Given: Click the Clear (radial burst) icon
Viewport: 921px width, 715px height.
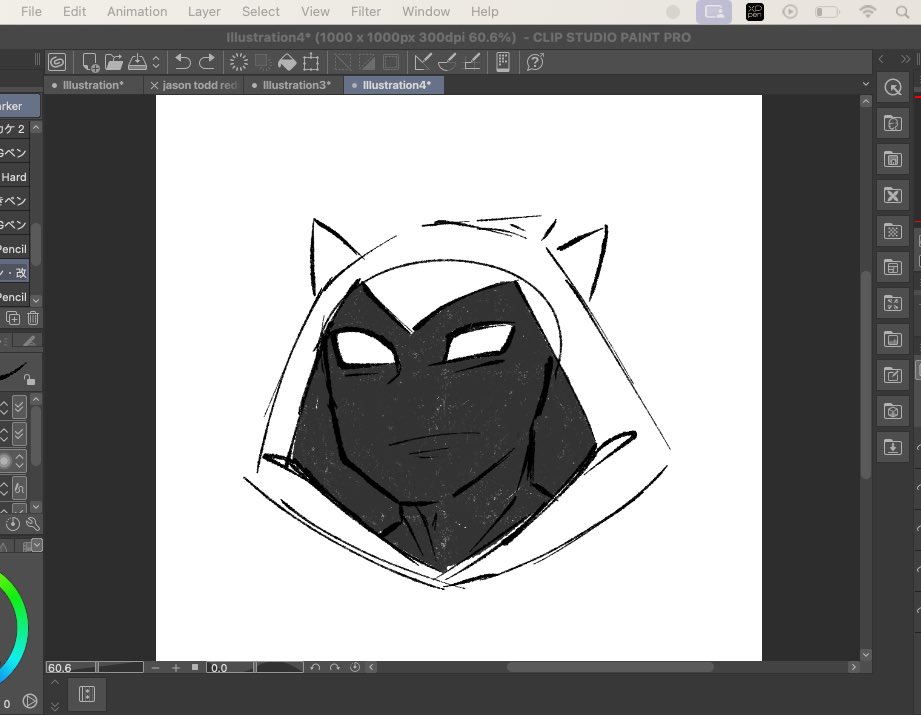Looking at the screenshot, I should coord(238,62).
